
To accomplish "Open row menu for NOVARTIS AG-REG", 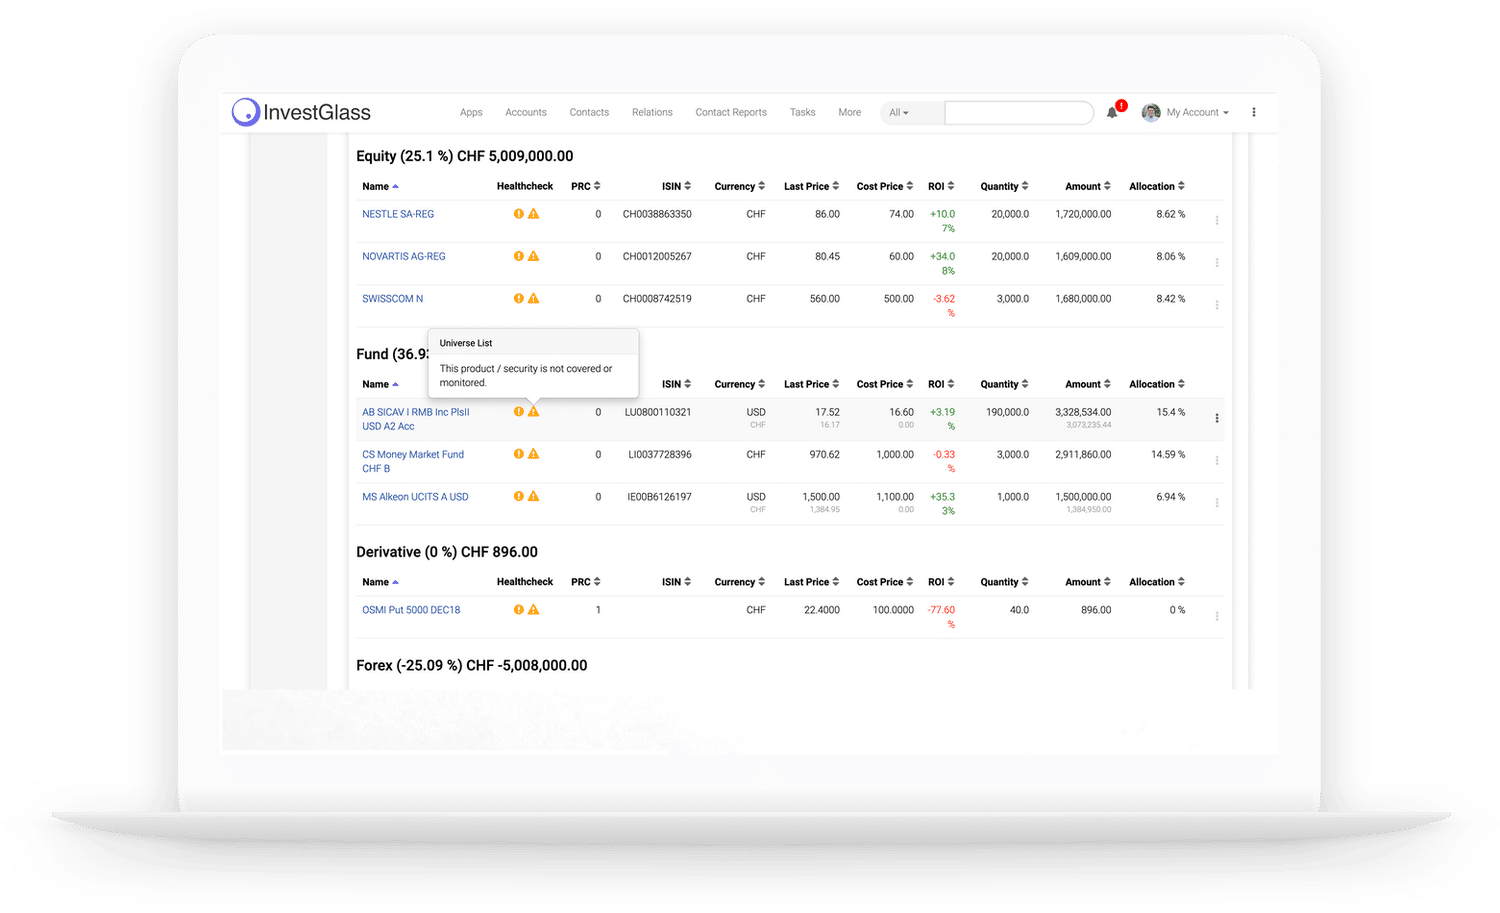I will tap(1217, 262).
